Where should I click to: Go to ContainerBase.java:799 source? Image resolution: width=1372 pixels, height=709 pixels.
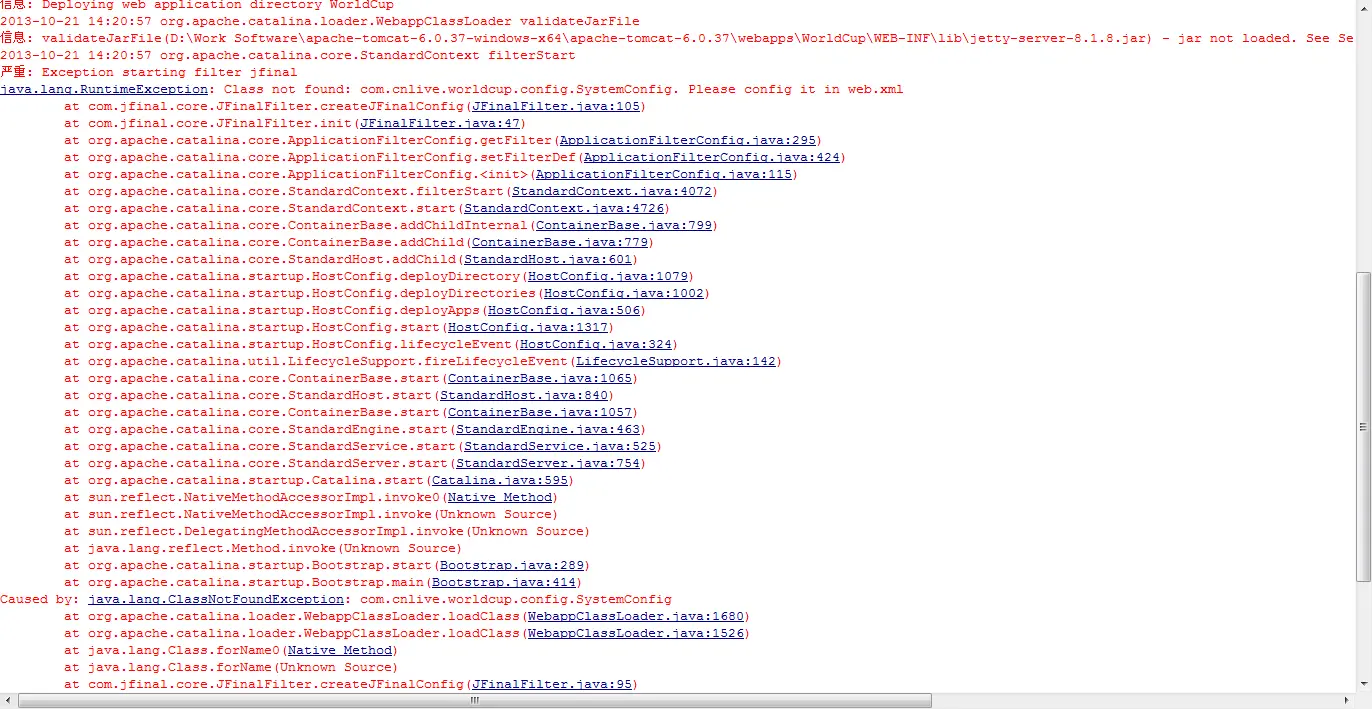click(x=624, y=225)
